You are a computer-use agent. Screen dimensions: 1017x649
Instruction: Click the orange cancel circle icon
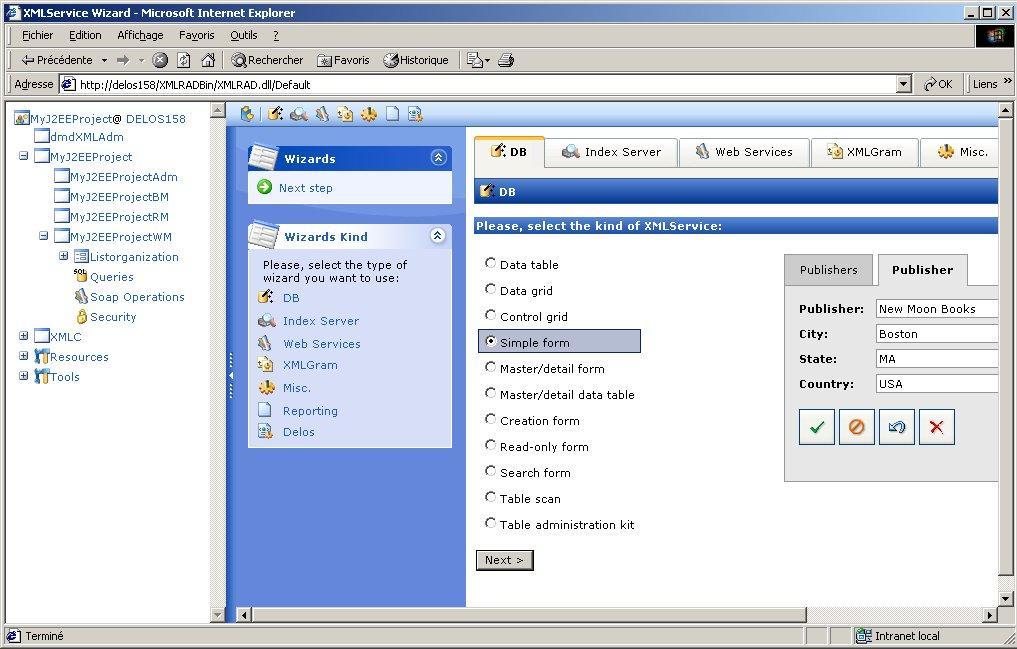(856, 427)
